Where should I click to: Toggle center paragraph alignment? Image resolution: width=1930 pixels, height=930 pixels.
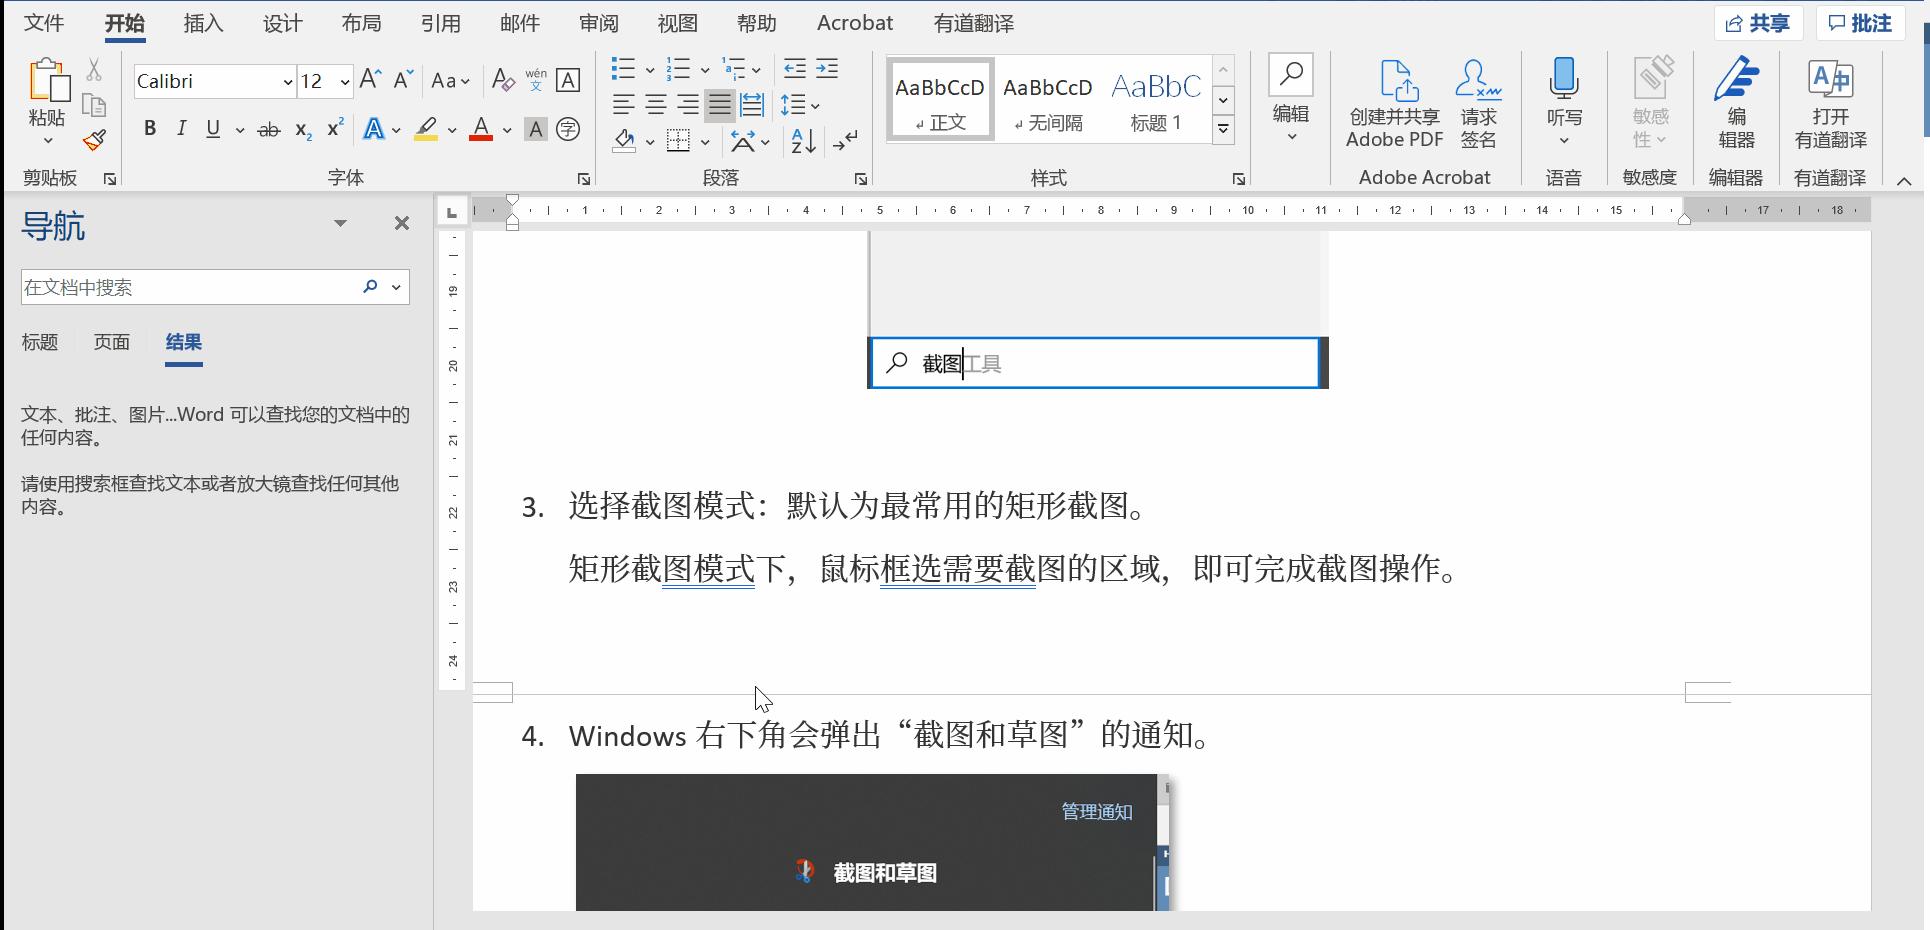pyautogui.click(x=655, y=104)
